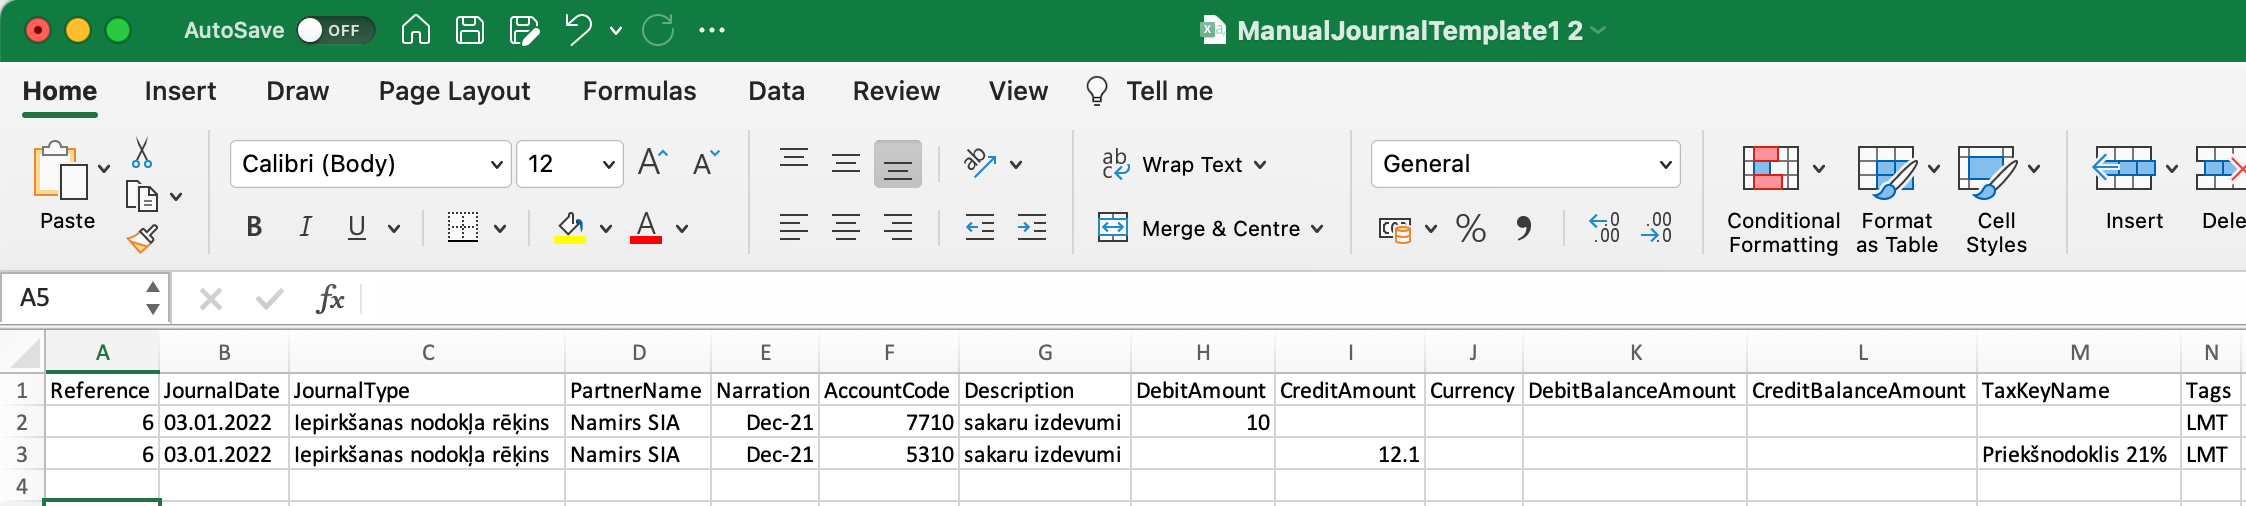Click the Cut scissors icon
The width and height of the screenshot is (2246, 506).
142,153
